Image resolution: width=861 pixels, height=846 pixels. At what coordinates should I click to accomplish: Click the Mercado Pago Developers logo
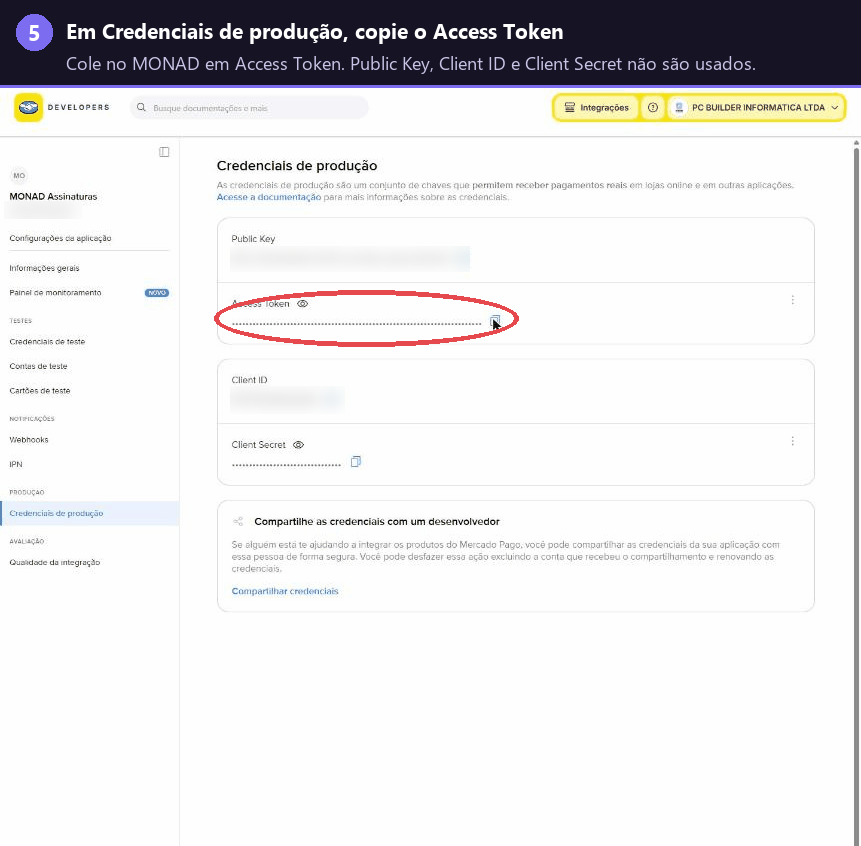pos(62,107)
